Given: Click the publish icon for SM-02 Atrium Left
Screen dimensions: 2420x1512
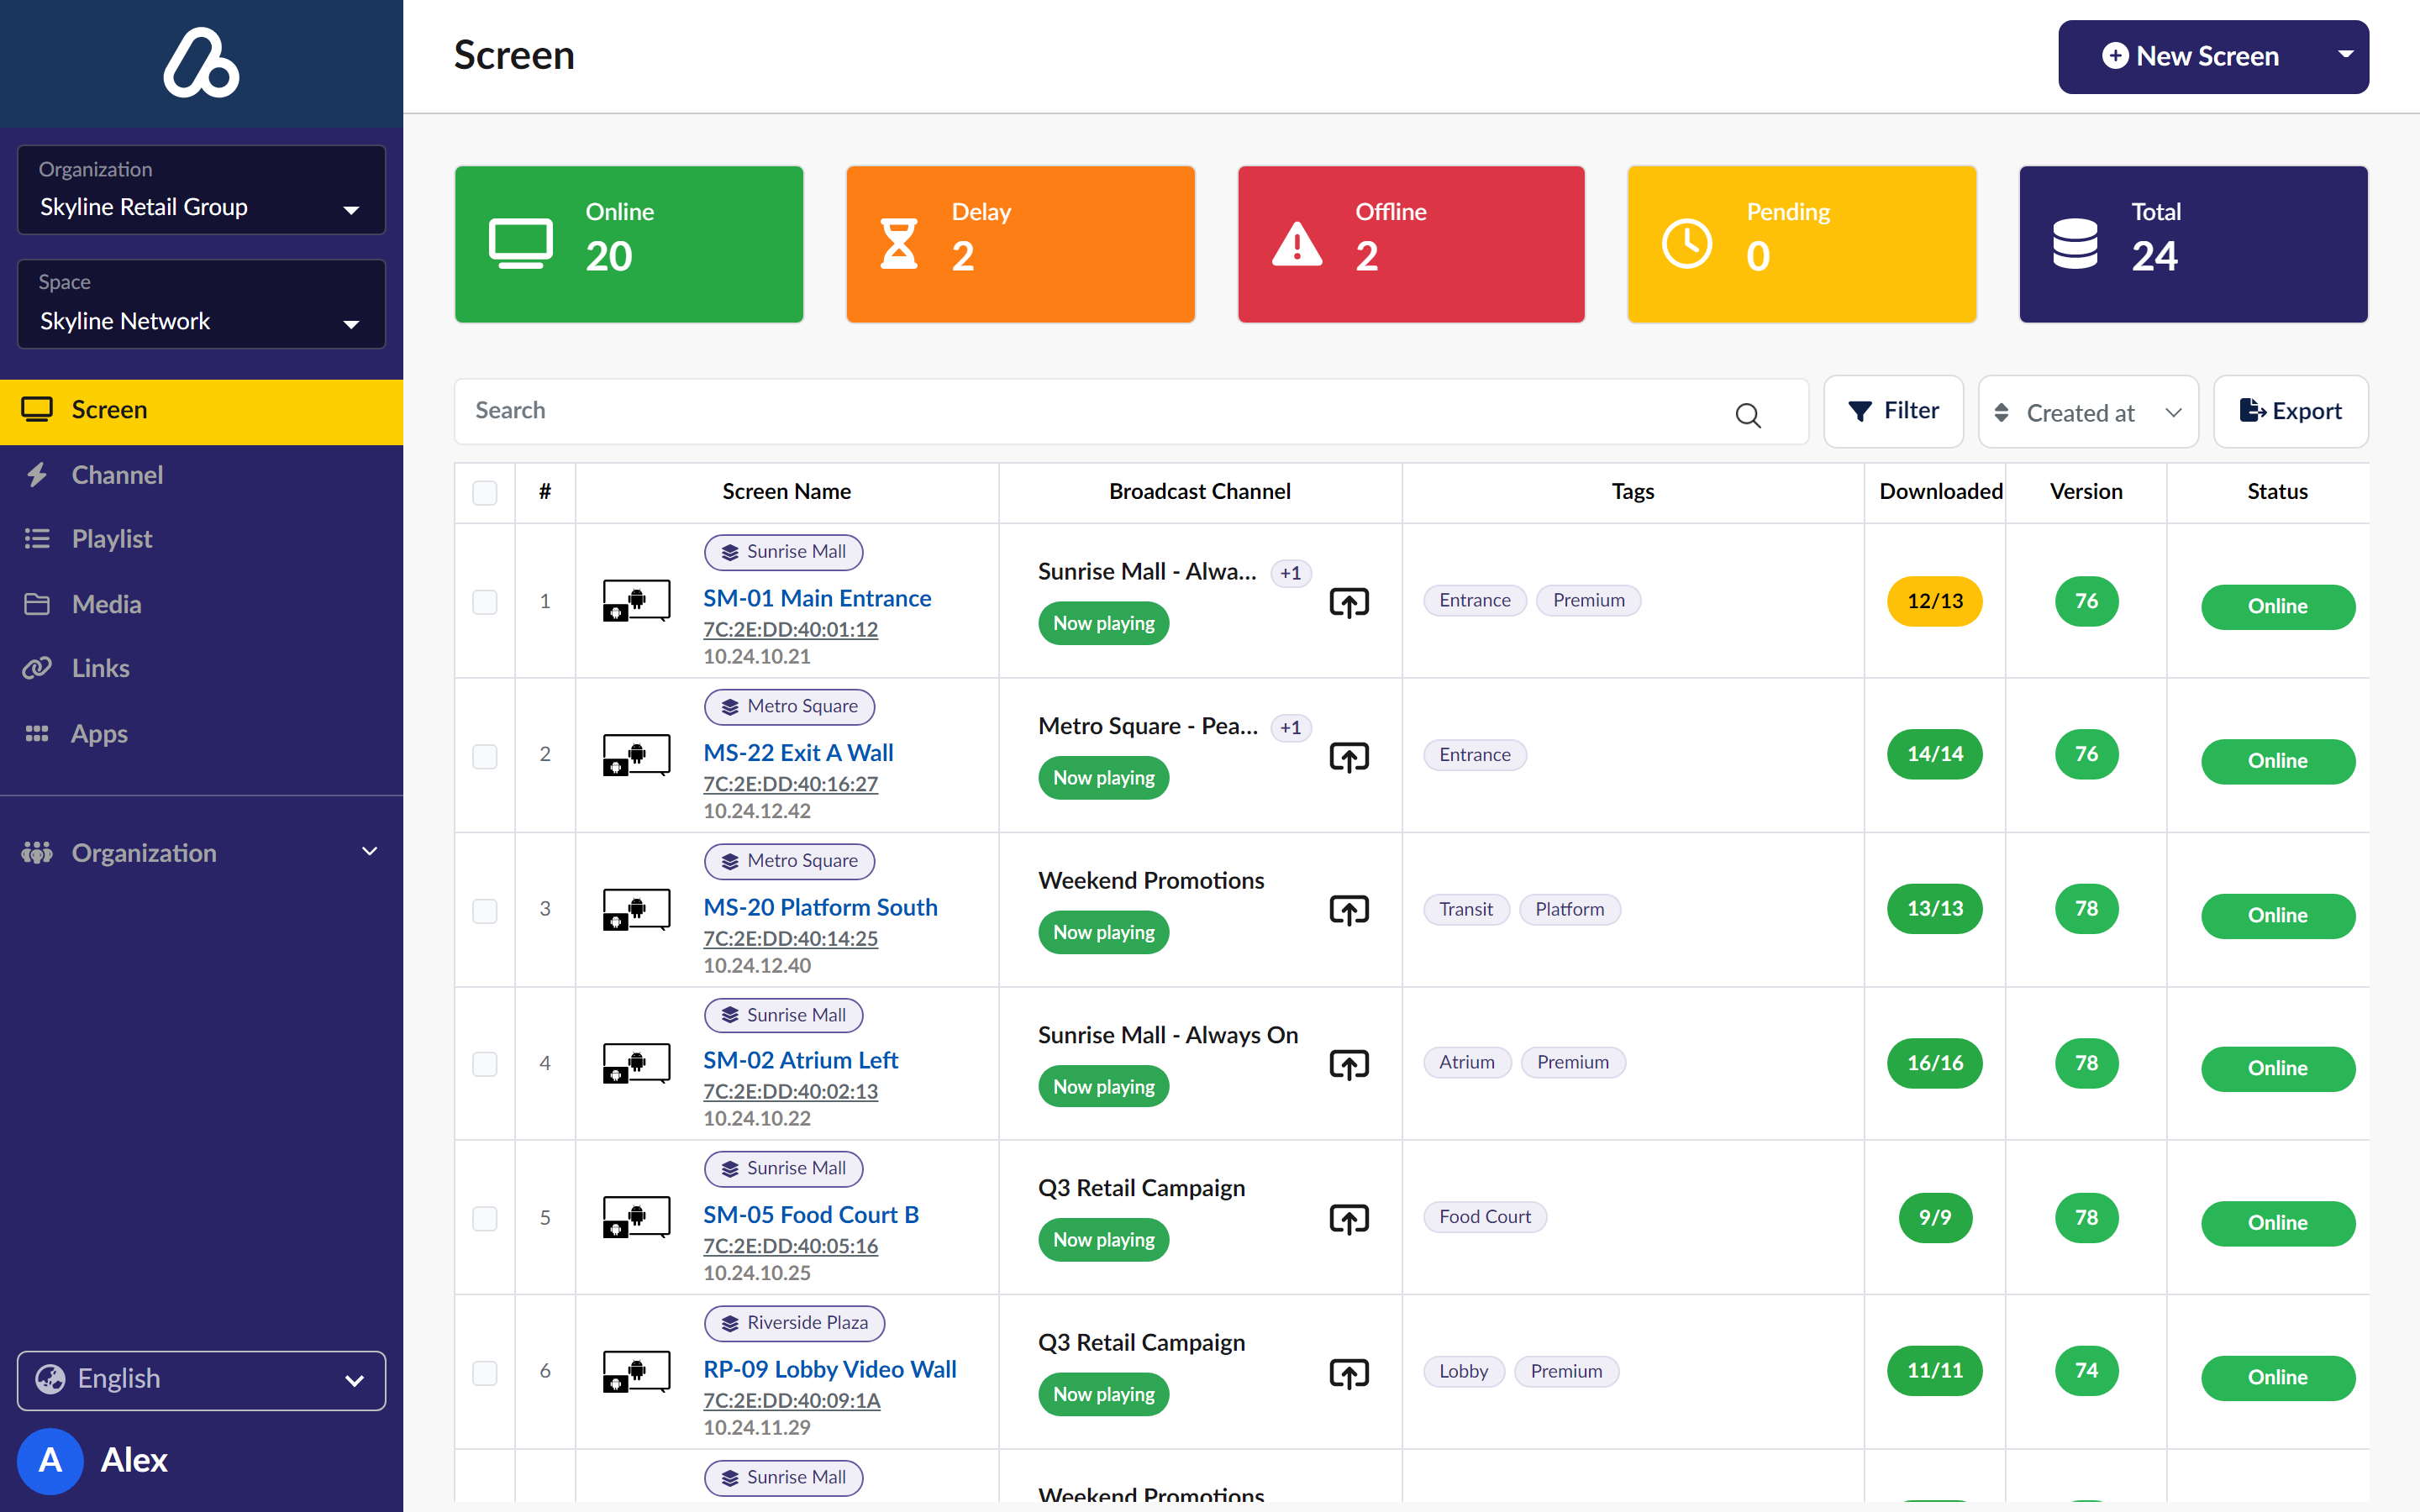Looking at the screenshot, I should [x=1348, y=1065].
